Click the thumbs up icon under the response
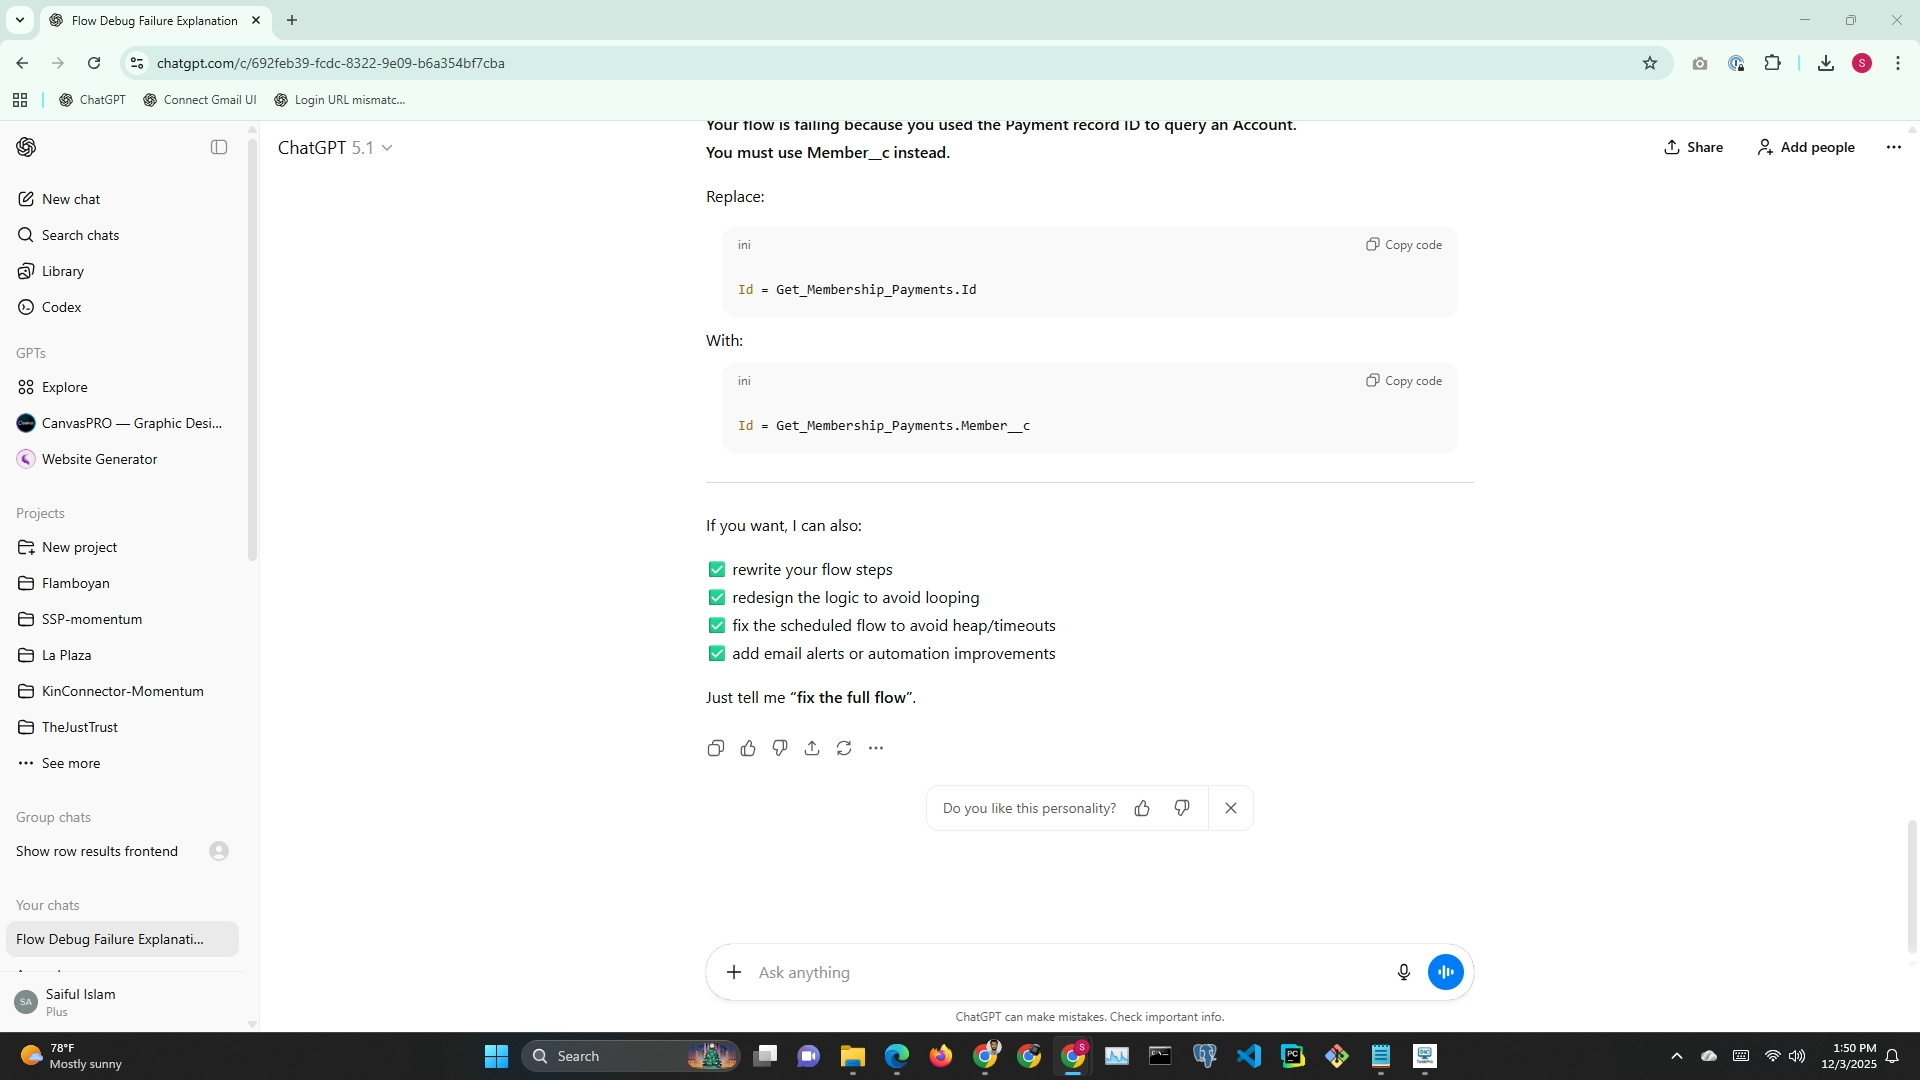This screenshot has height=1080, width=1920. (x=748, y=748)
